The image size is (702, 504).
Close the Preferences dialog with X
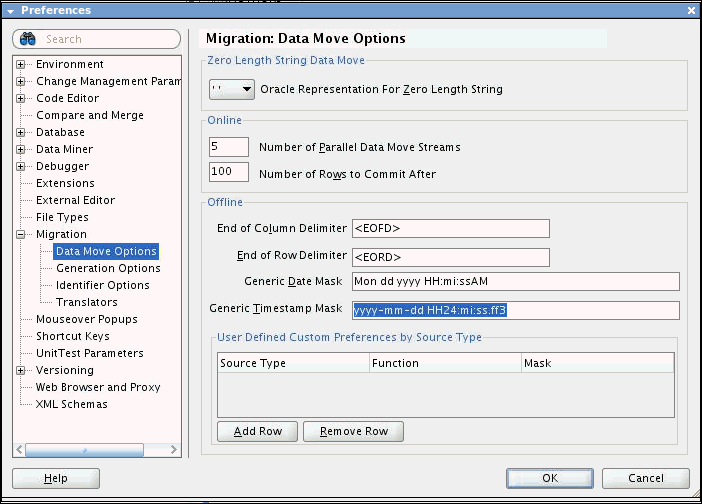click(691, 10)
